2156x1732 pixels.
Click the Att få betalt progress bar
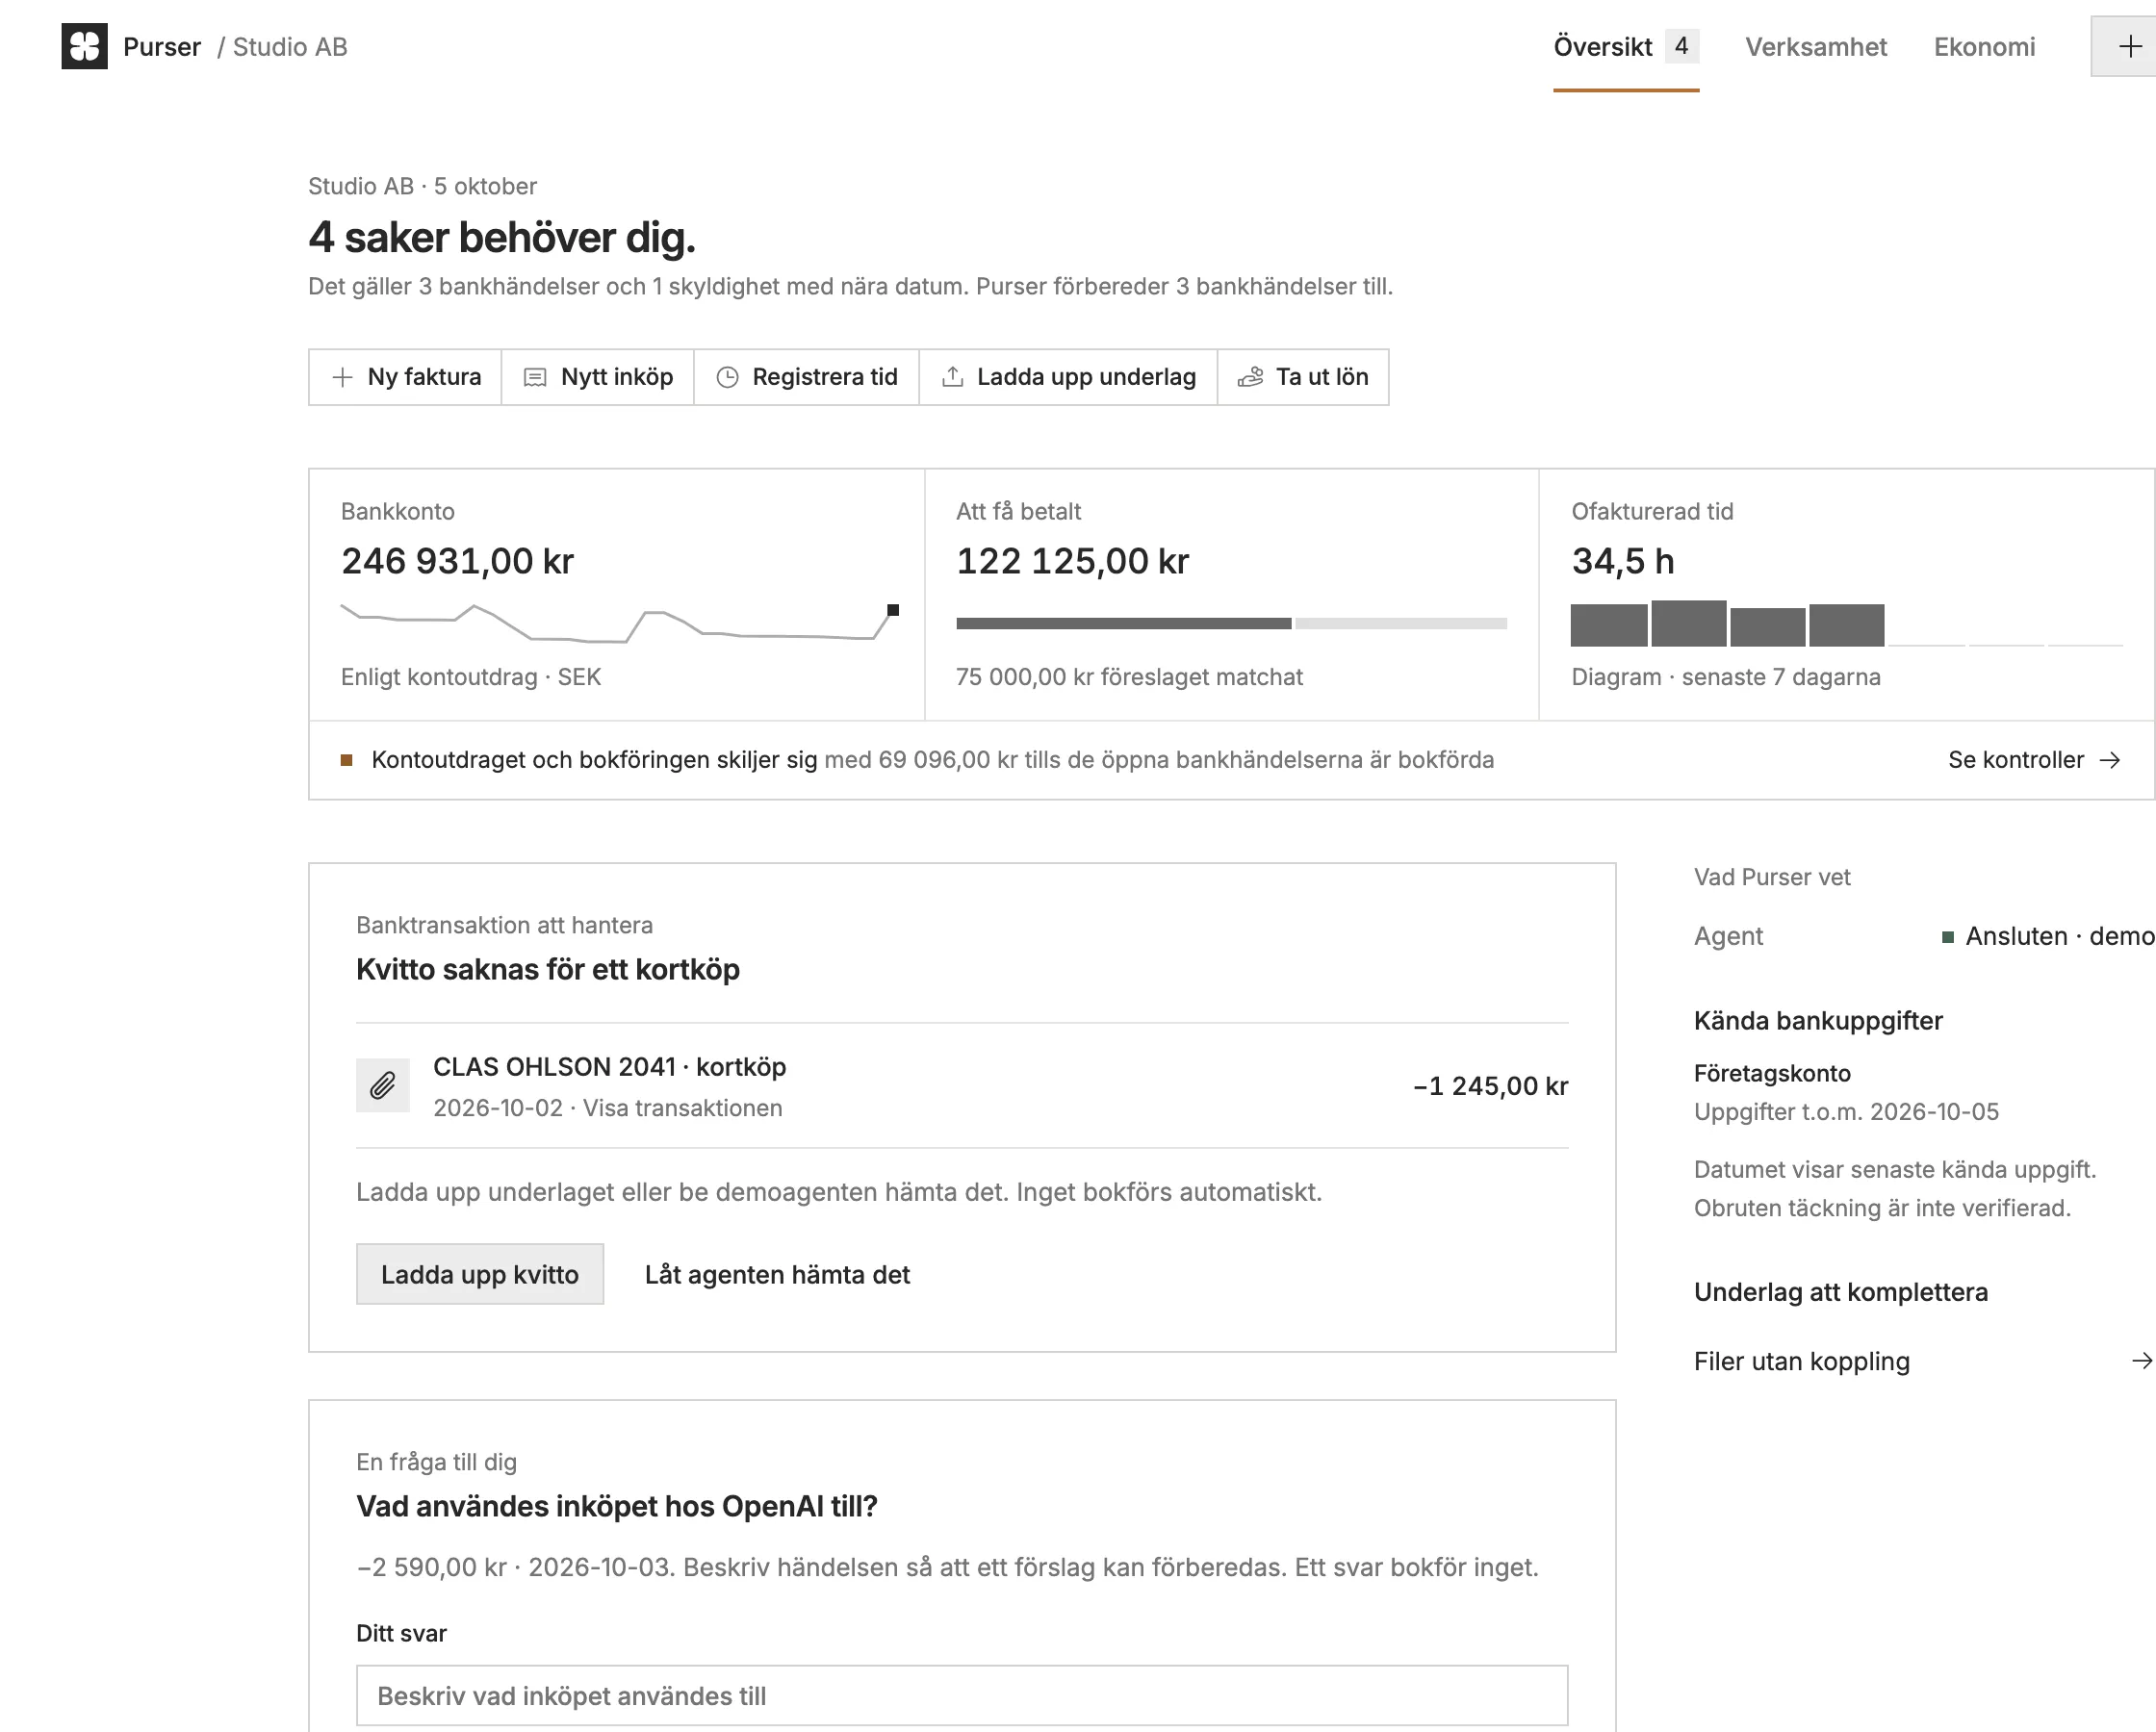point(1231,623)
